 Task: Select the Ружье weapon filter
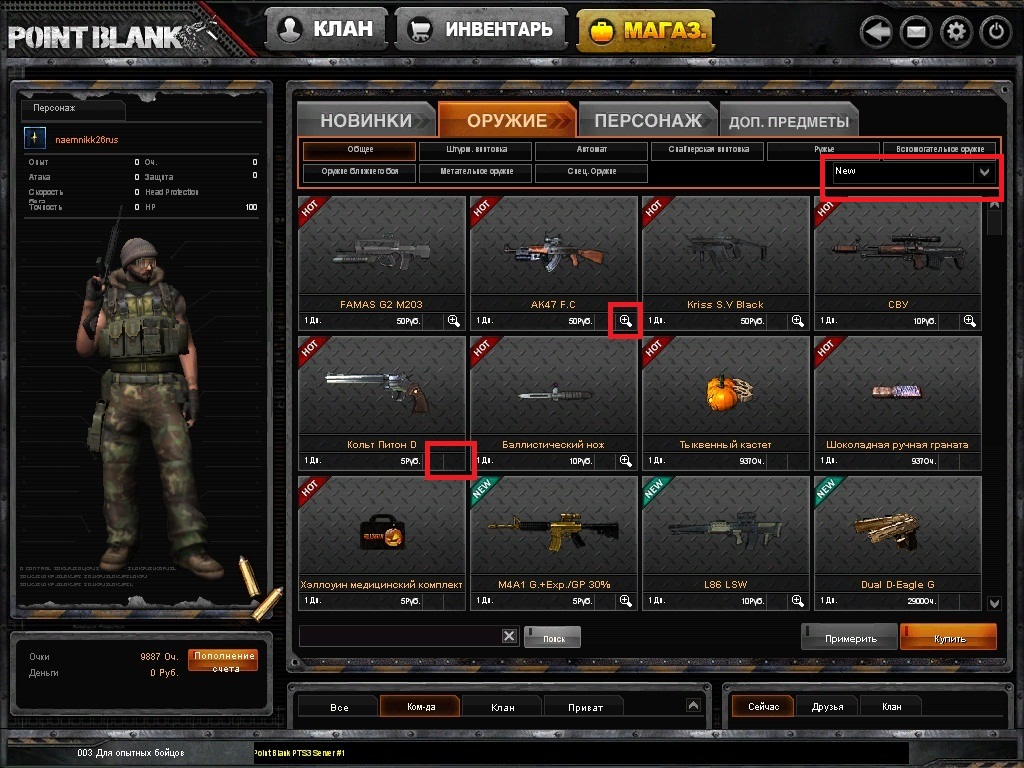(824, 150)
